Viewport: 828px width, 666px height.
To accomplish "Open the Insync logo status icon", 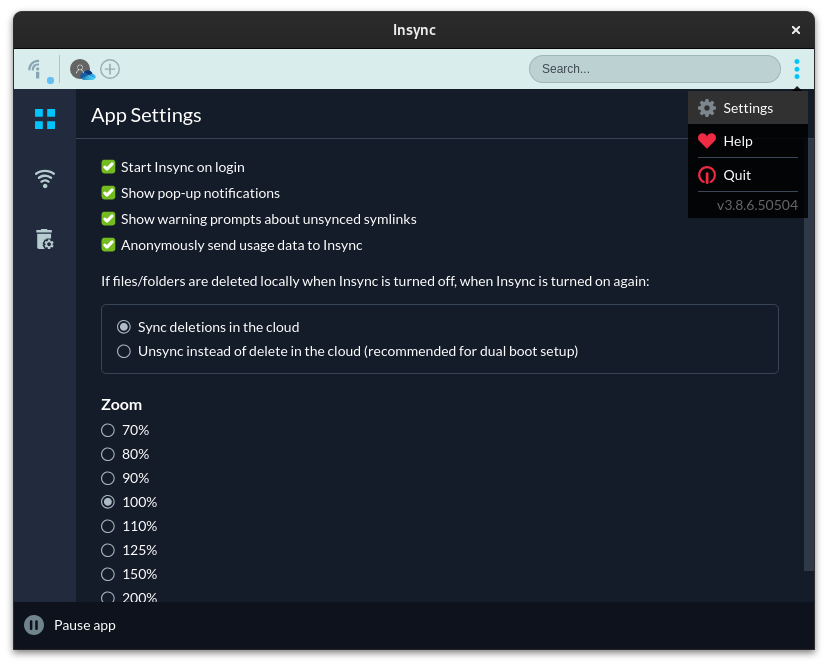I will pyautogui.click(x=35, y=67).
